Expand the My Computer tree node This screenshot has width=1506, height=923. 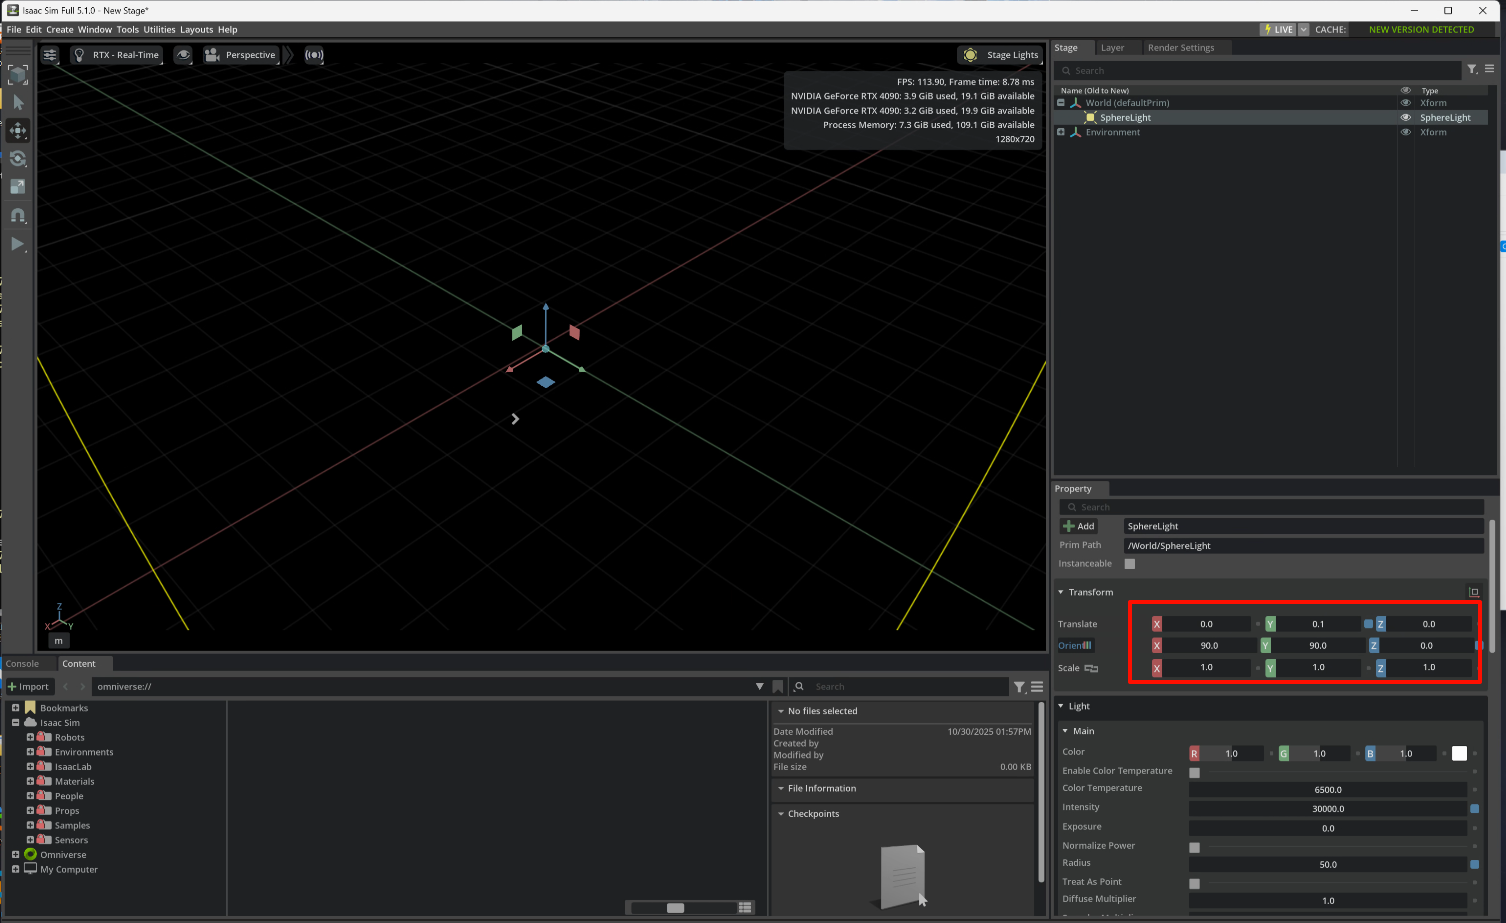pyautogui.click(x=15, y=869)
